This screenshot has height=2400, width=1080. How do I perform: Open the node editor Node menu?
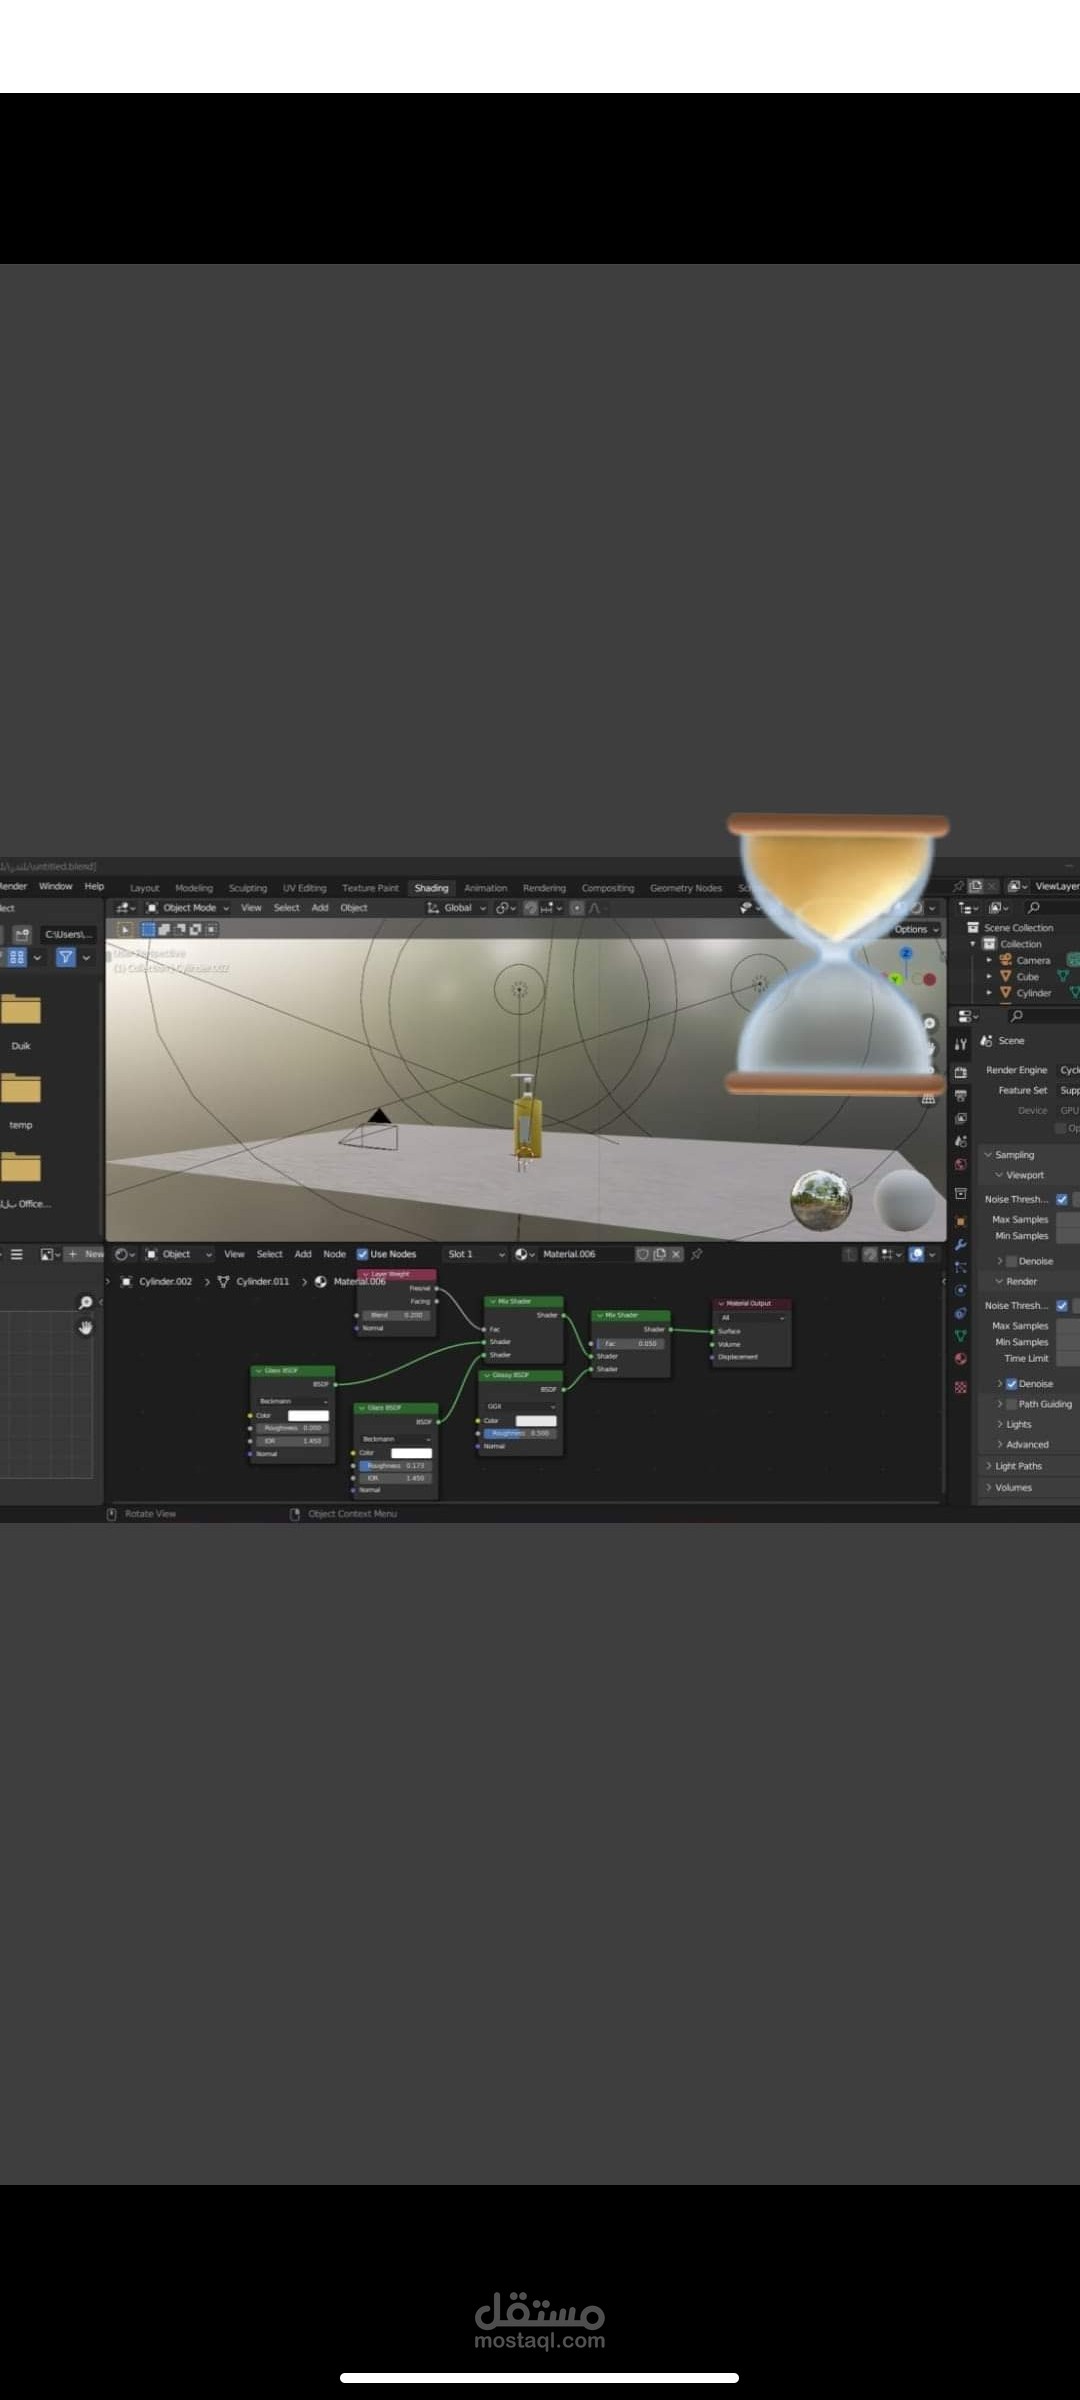334,1254
